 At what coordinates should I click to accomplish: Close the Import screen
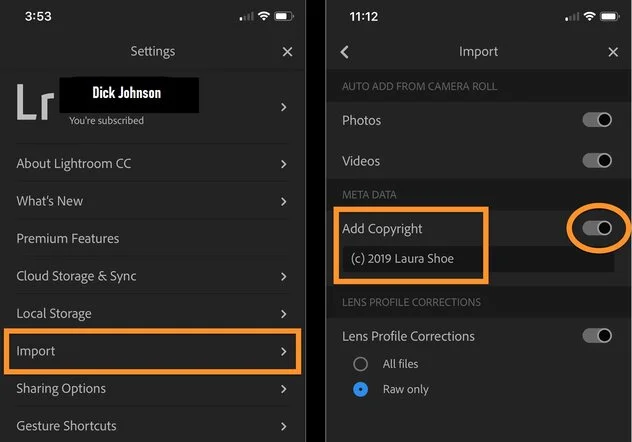click(613, 52)
